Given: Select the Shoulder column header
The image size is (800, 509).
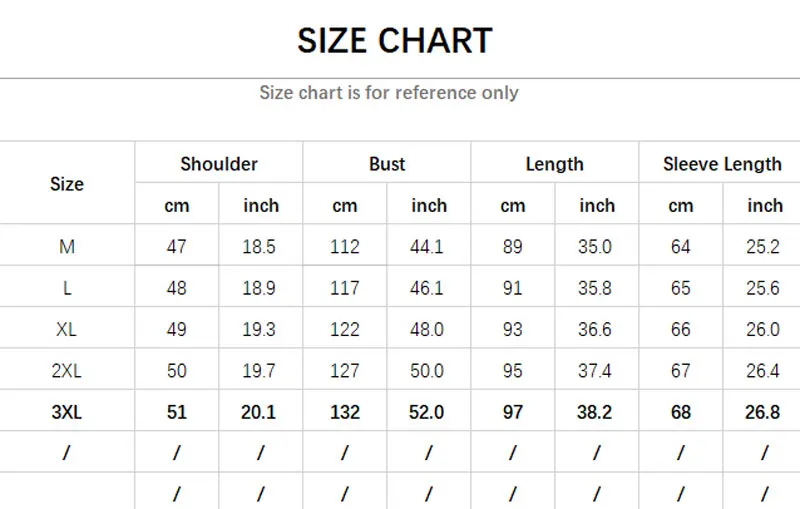Looking at the screenshot, I should click(219, 164).
